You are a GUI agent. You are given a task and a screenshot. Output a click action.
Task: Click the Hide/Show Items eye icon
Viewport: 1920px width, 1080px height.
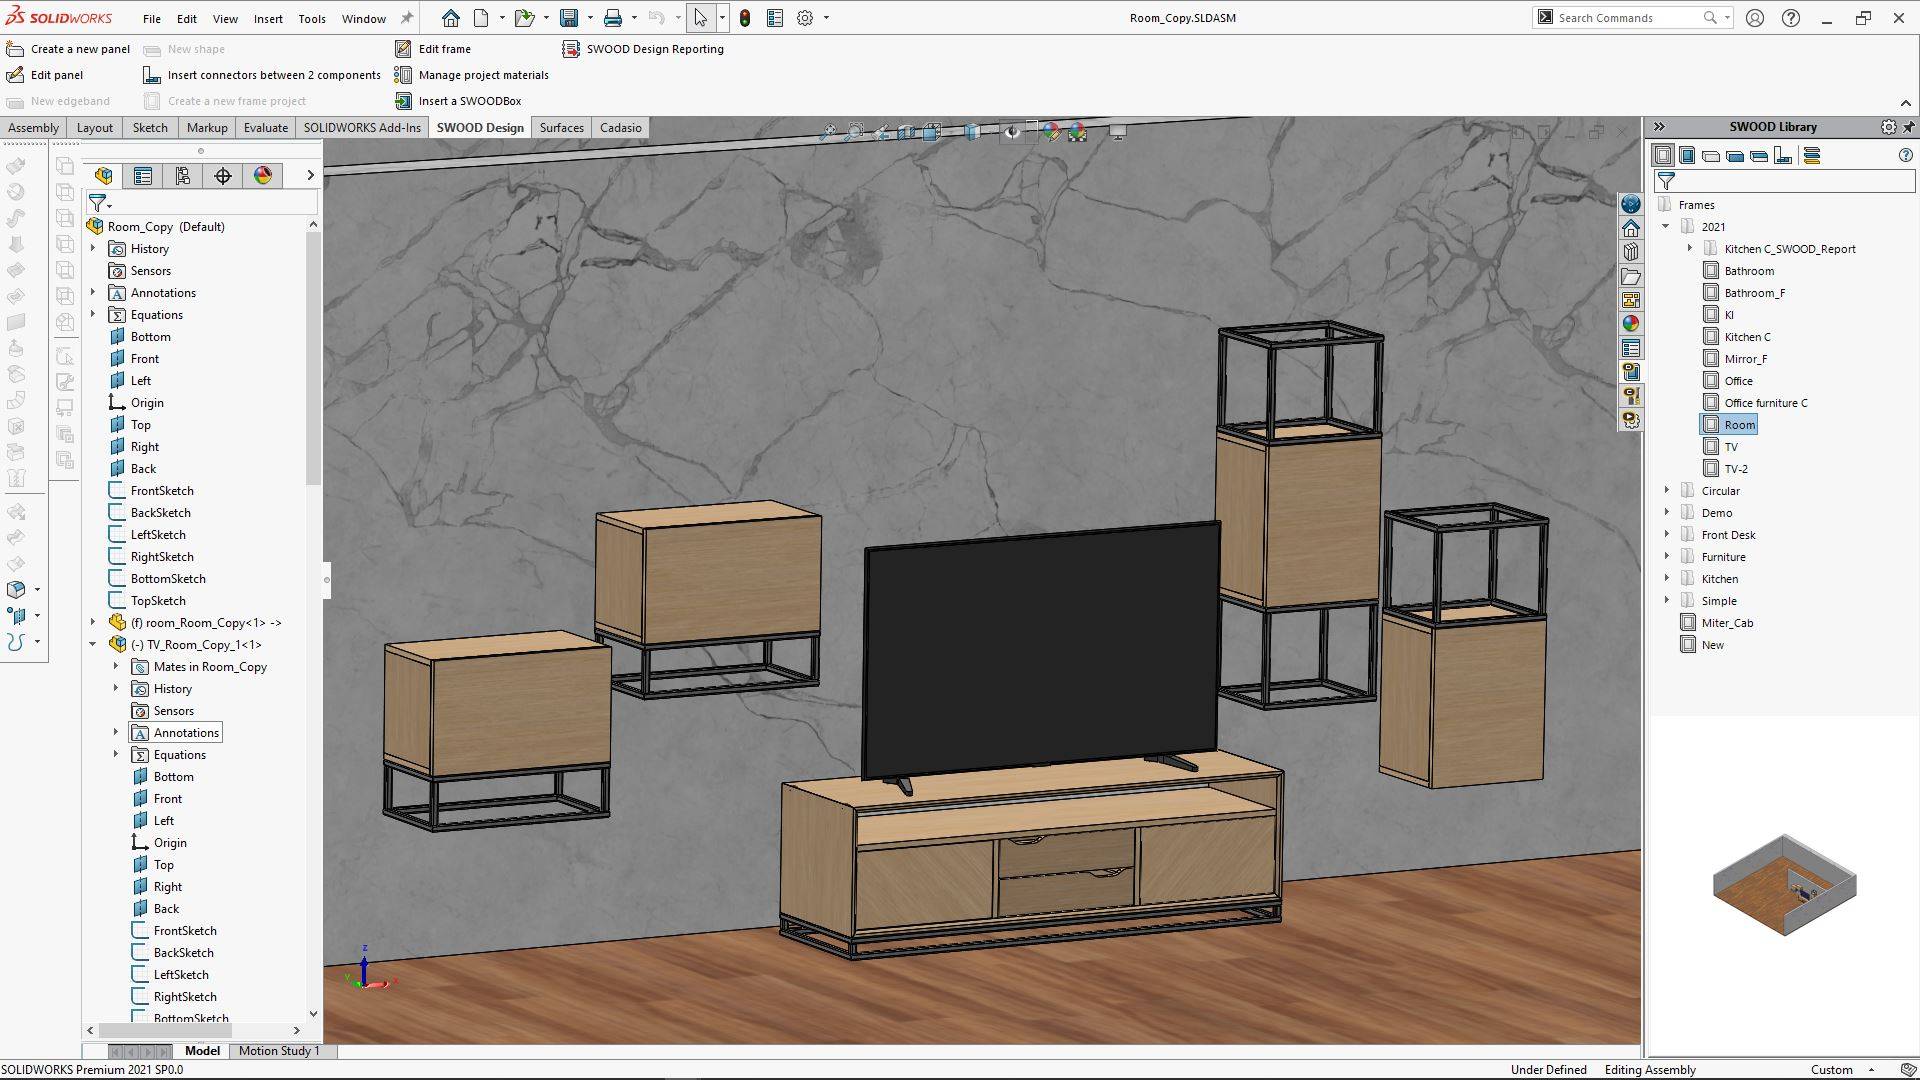click(1012, 132)
